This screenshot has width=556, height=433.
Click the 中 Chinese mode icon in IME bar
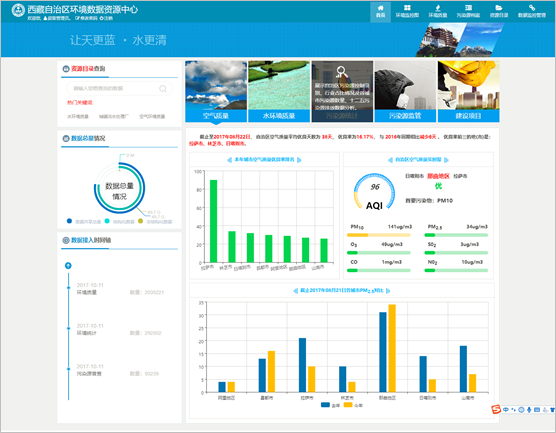pos(506,410)
